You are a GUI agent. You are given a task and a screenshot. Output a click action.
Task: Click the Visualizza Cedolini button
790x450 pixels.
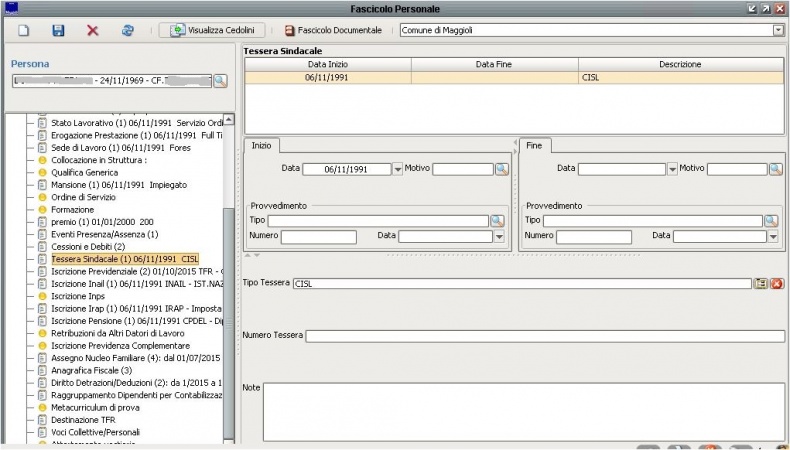[x=212, y=31]
